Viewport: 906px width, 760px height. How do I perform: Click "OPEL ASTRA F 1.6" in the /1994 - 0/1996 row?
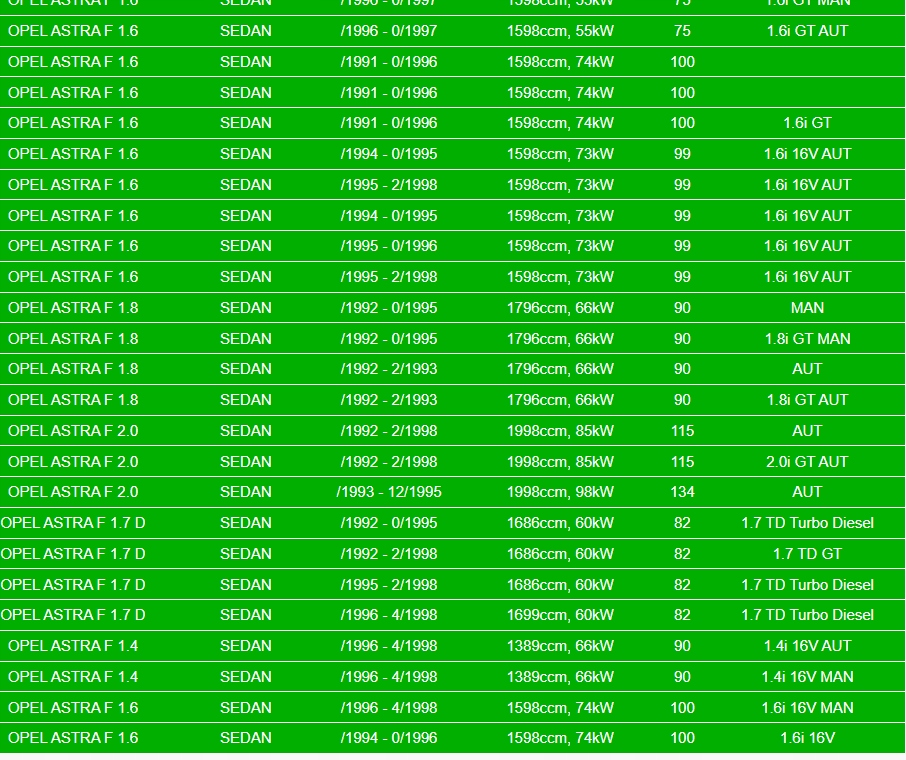click(x=73, y=737)
